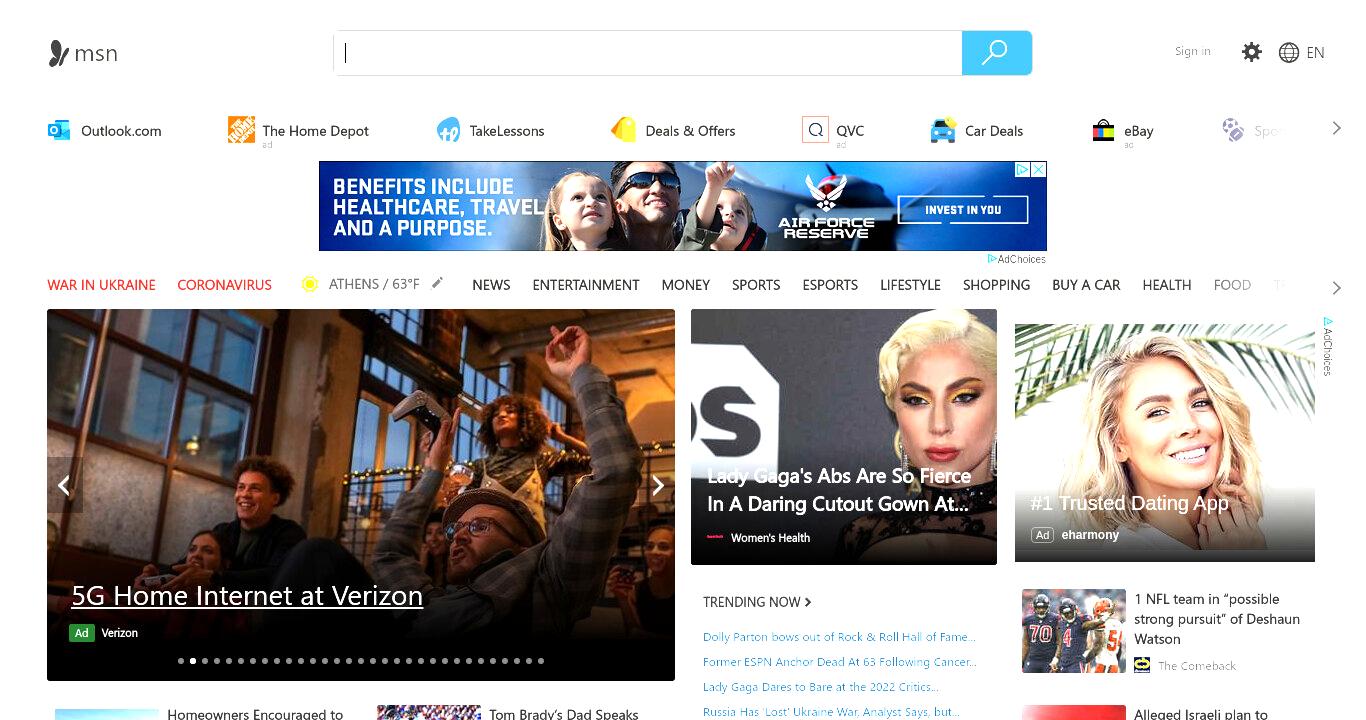1366x720 pixels.
Task: Select the first carousel indicator dot
Action: tap(181, 661)
